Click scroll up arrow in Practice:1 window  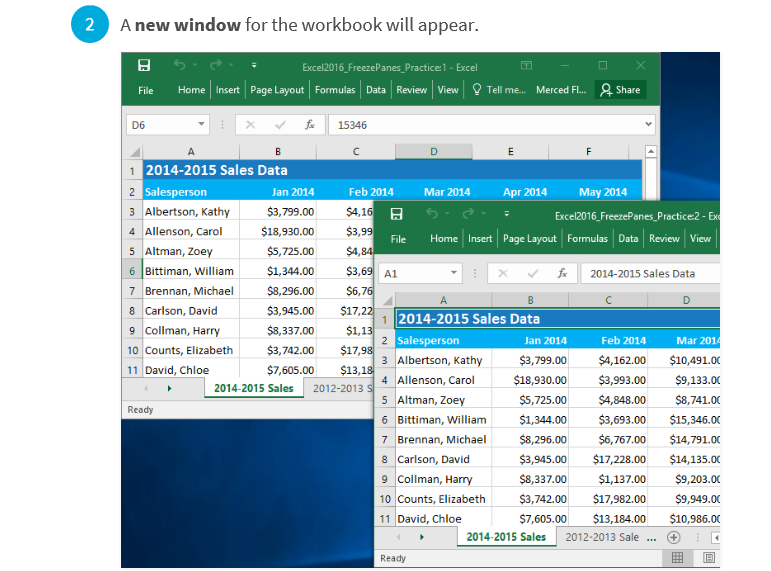click(x=651, y=151)
